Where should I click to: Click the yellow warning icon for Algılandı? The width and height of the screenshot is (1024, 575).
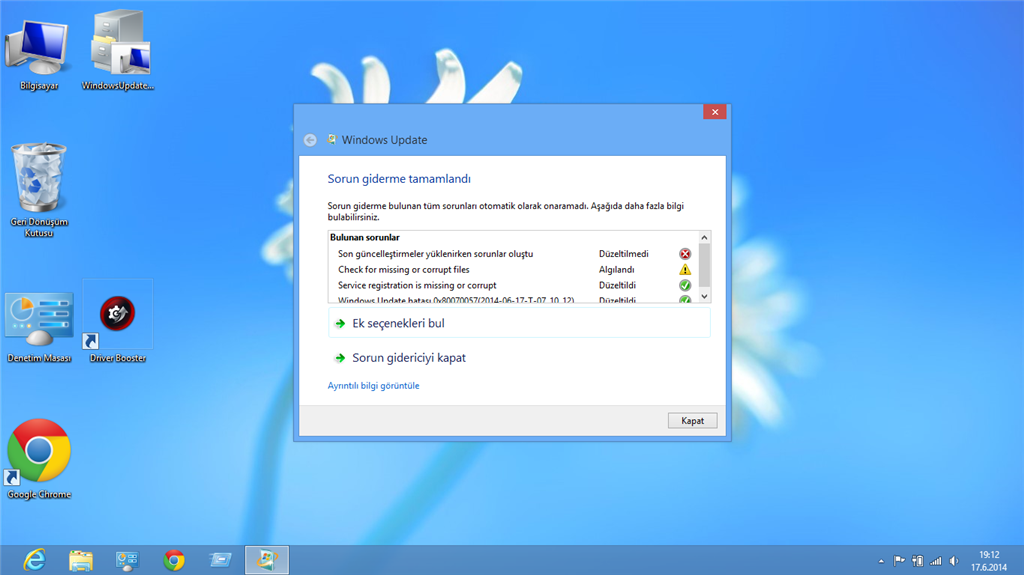[x=685, y=269]
